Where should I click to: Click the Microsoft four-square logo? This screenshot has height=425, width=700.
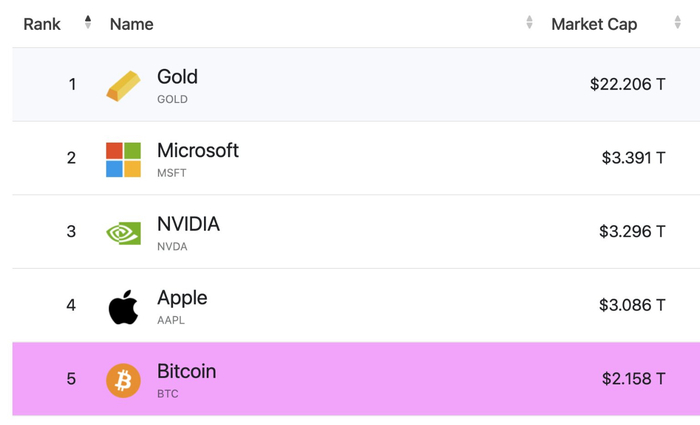[x=124, y=160]
